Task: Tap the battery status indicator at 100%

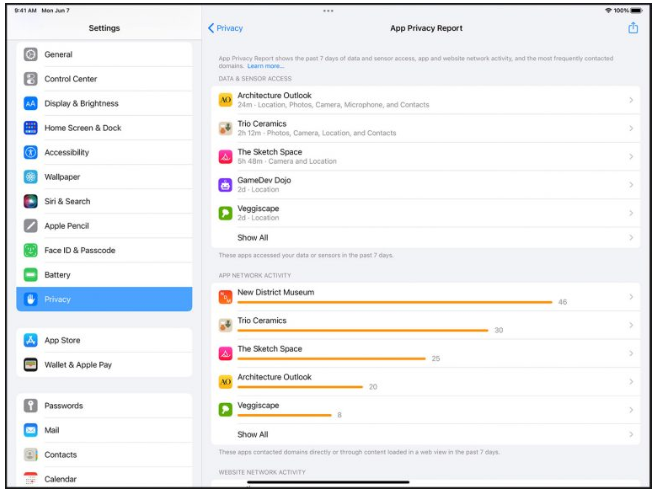Action: pyautogui.click(x=637, y=10)
